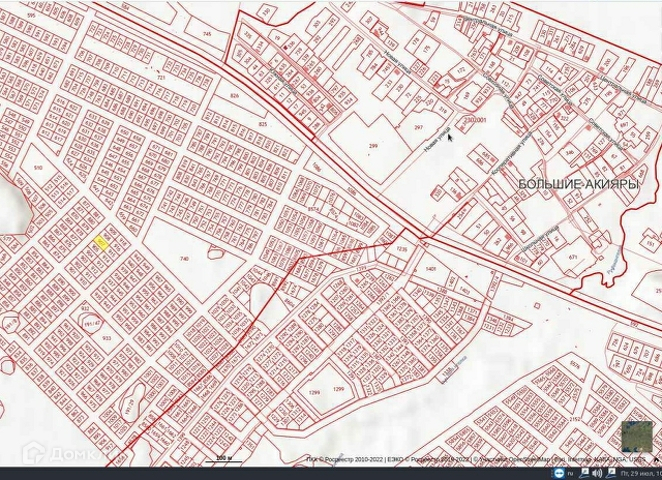This screenshot has height=480, width=662.
Task: Click the blue round tray icon
Action: (x=558, y=472)
